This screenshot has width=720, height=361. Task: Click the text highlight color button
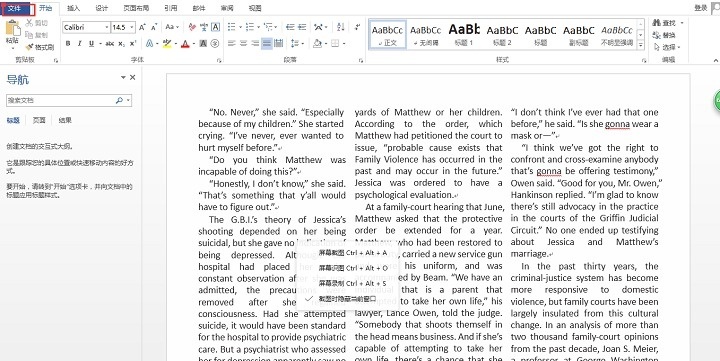coord(167,44)
